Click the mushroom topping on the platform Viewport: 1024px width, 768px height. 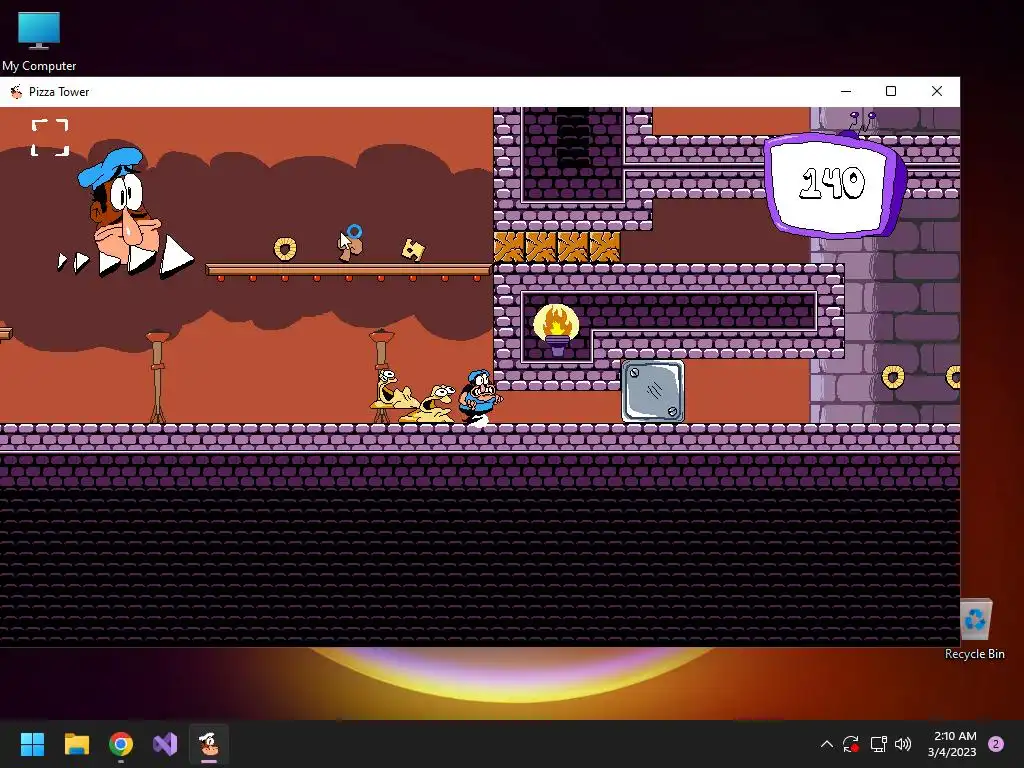[x=350, y=246]
